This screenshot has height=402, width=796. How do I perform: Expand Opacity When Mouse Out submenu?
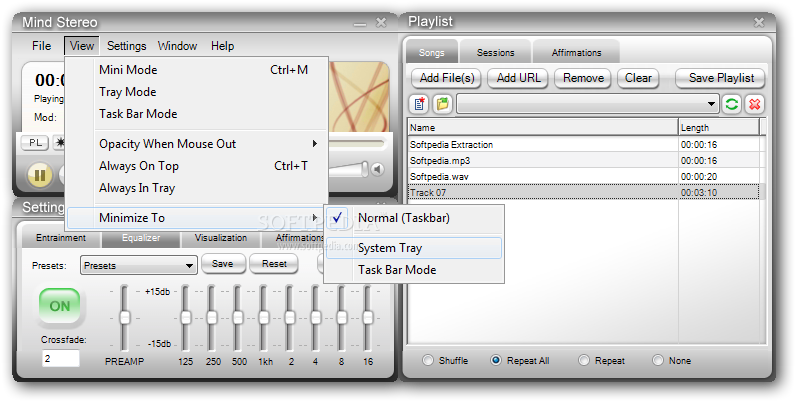pyautogui.click(x=197, y=144)
